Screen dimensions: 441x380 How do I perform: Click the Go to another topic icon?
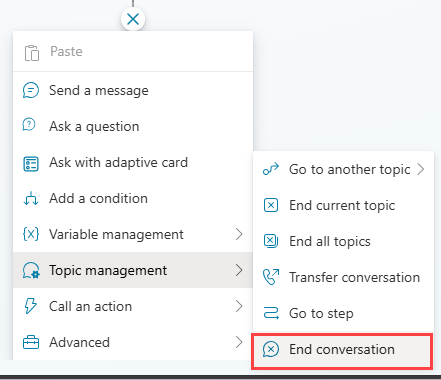271,169
